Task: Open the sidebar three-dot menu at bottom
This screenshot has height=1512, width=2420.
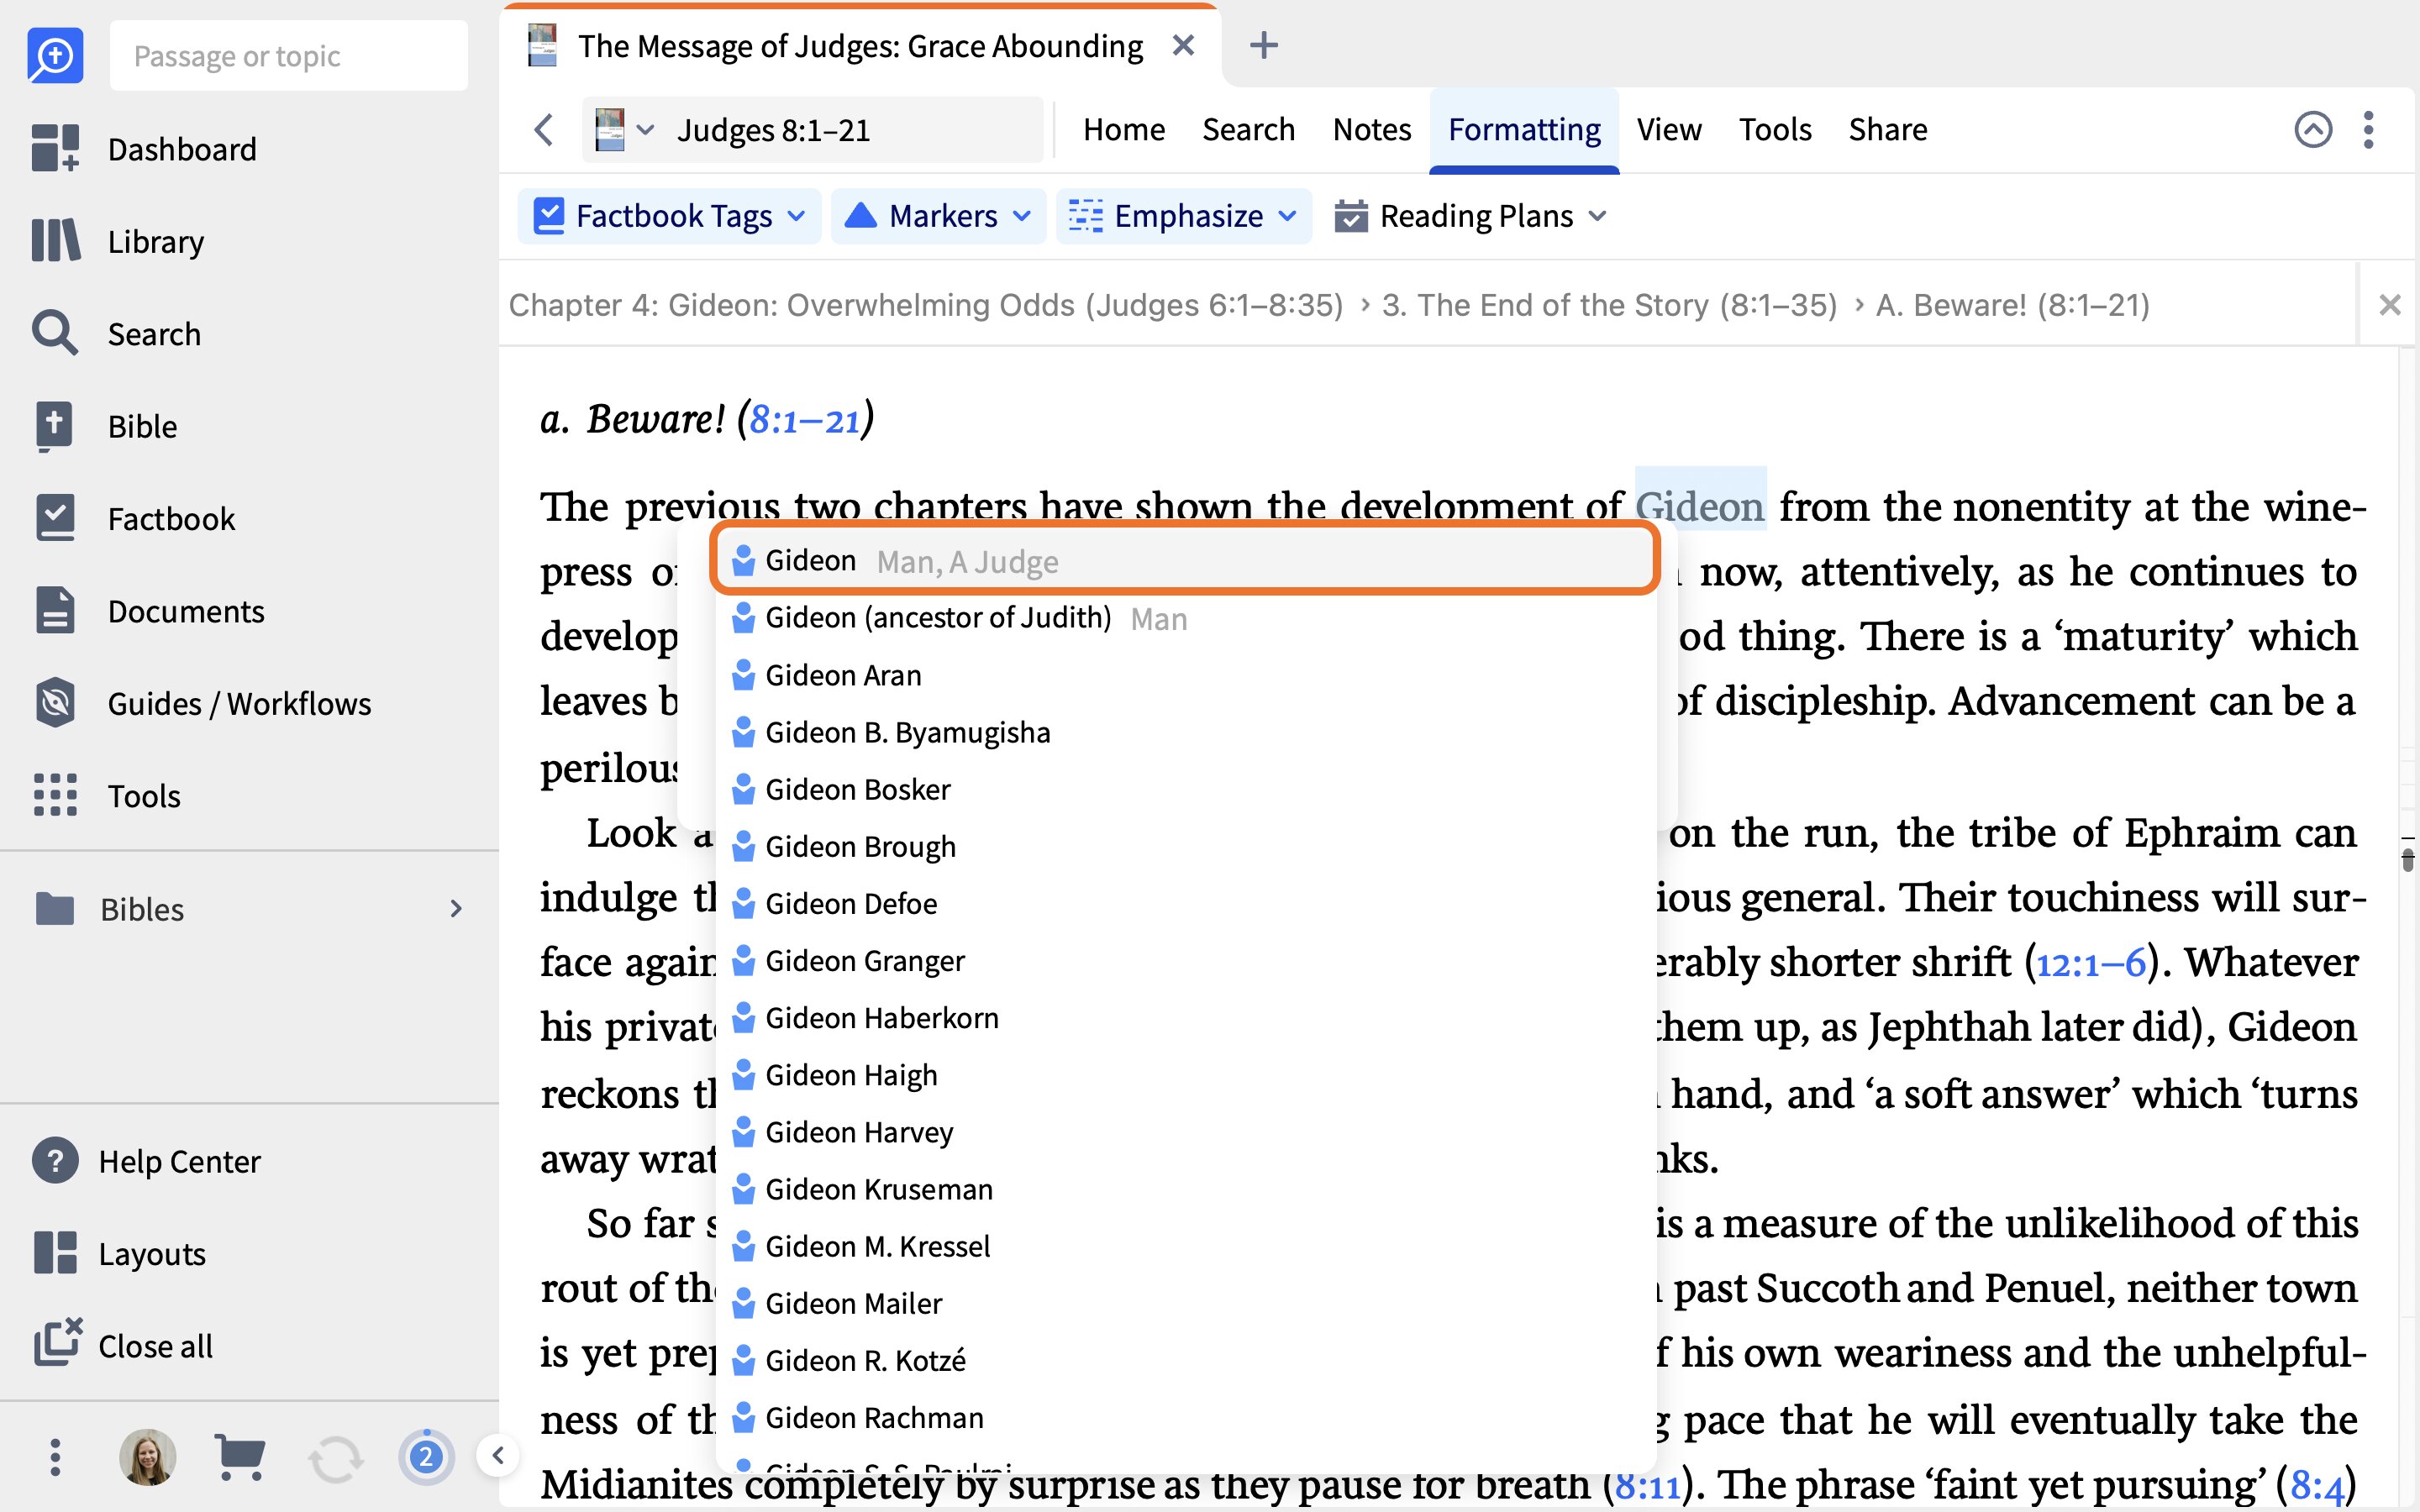Action: click(x=55, y=1457)
